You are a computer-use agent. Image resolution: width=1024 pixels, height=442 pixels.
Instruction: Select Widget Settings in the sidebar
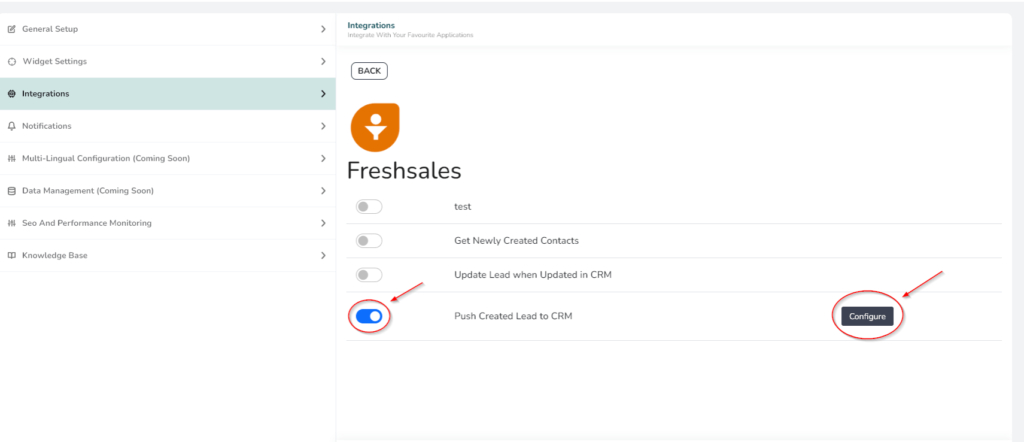pos(168,61)
